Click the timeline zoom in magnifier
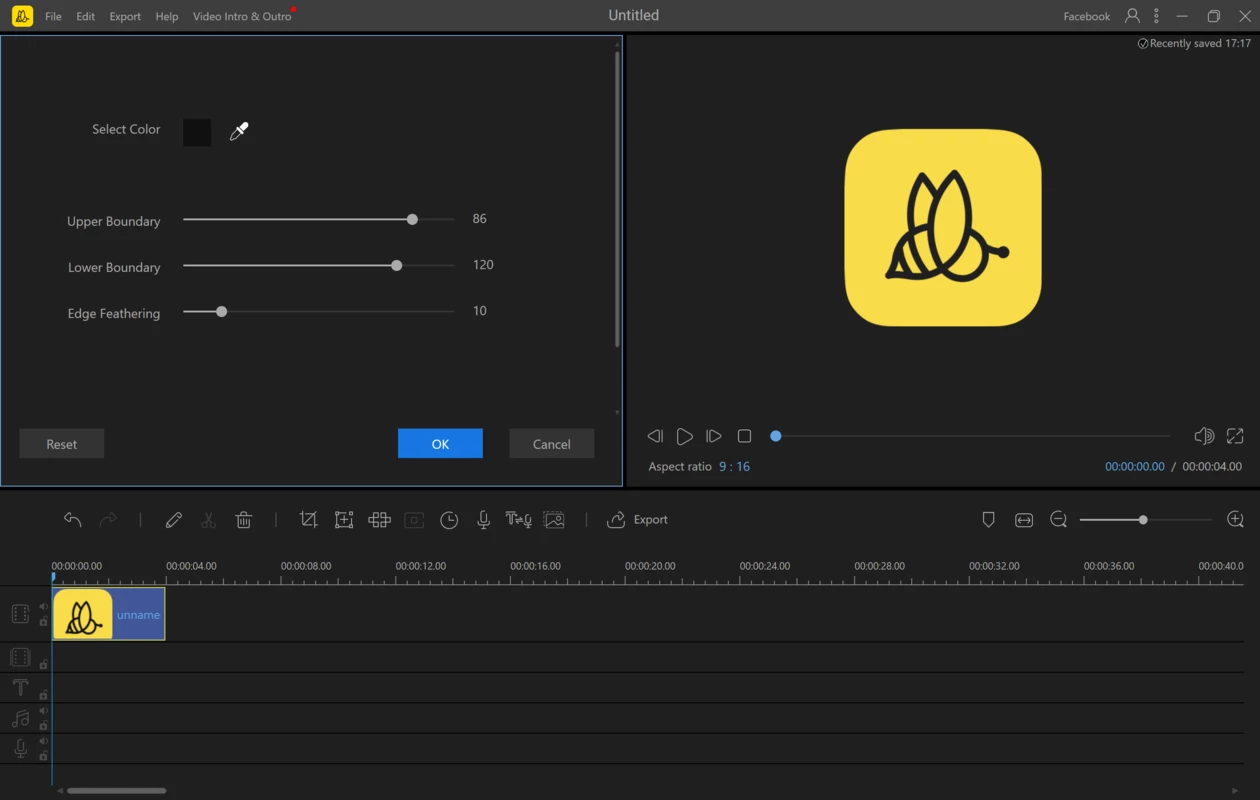This screenshot has height=800, width=1260. pos(1235,520)
